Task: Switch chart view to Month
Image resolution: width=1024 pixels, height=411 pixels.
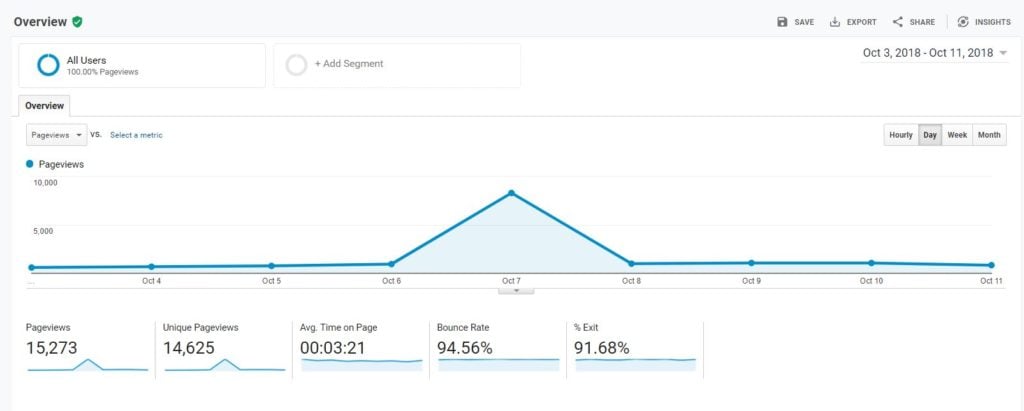Action: click(x=989, y=135)
